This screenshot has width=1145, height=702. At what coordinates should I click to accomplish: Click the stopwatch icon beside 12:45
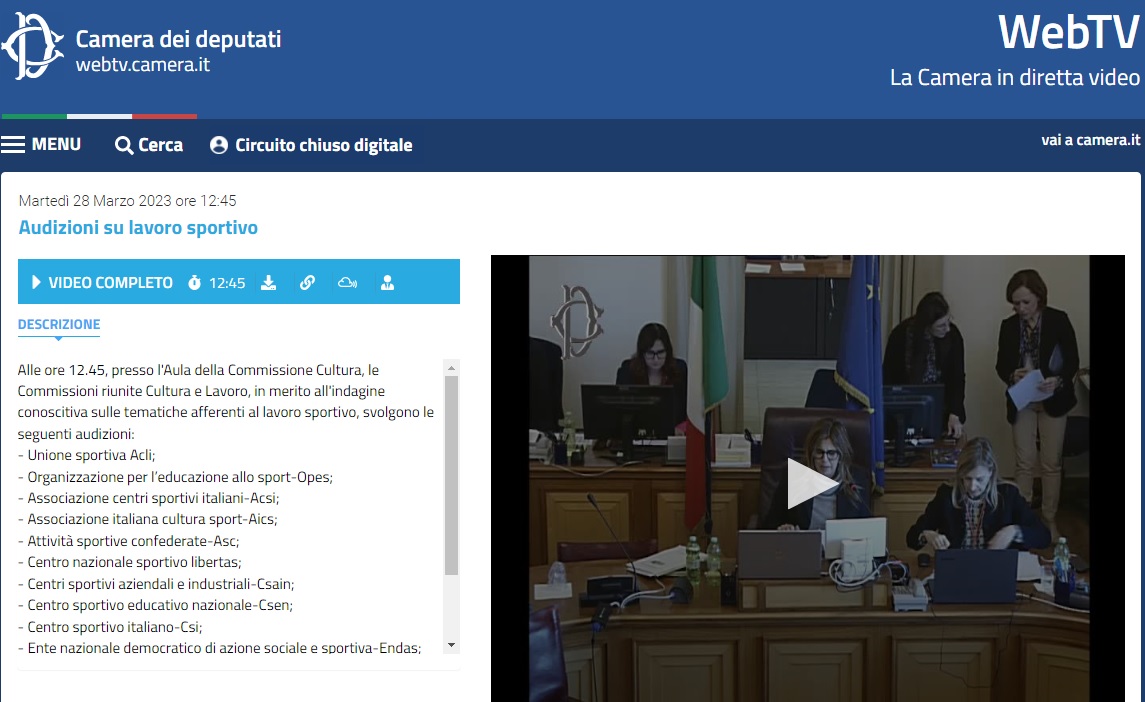[194, 283]
